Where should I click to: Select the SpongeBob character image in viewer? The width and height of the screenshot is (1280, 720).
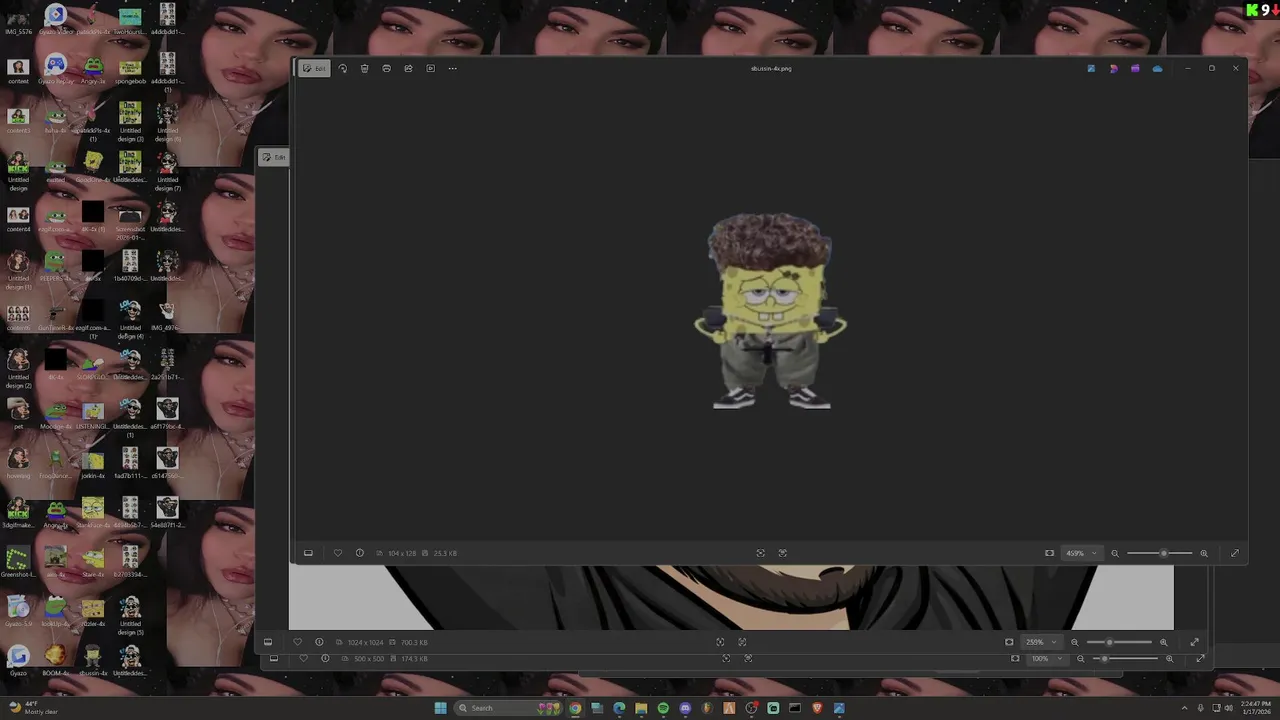[770, 311]
